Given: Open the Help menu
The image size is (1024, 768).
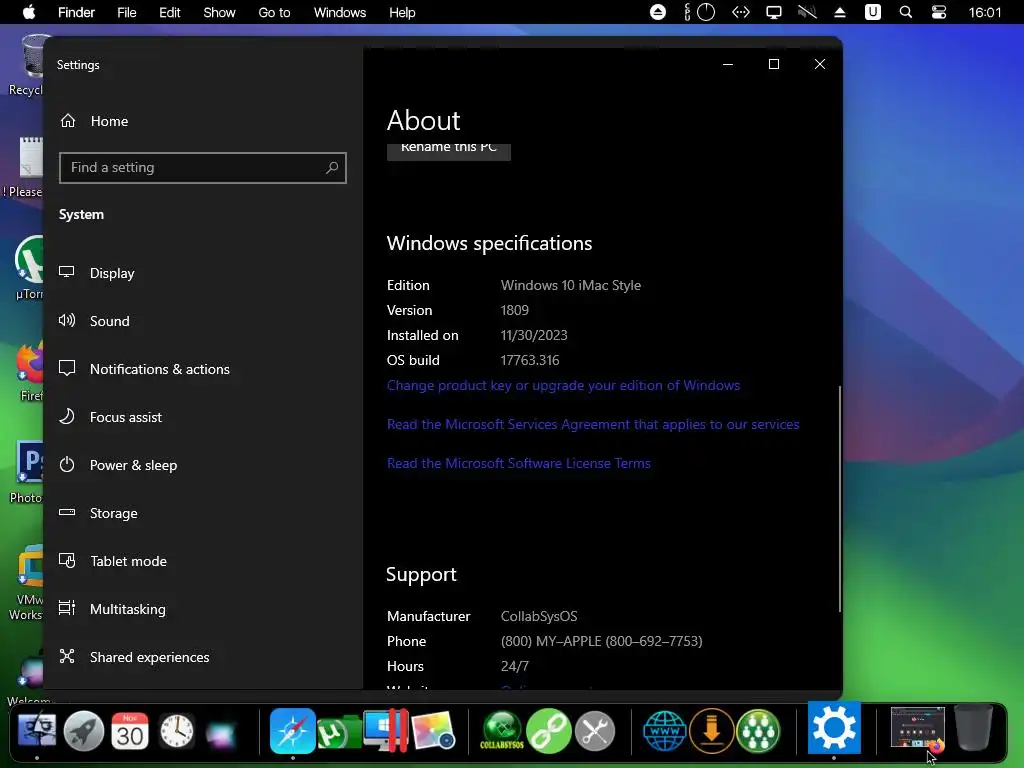Looking at the screenshot, I should [x=402, y=12].
